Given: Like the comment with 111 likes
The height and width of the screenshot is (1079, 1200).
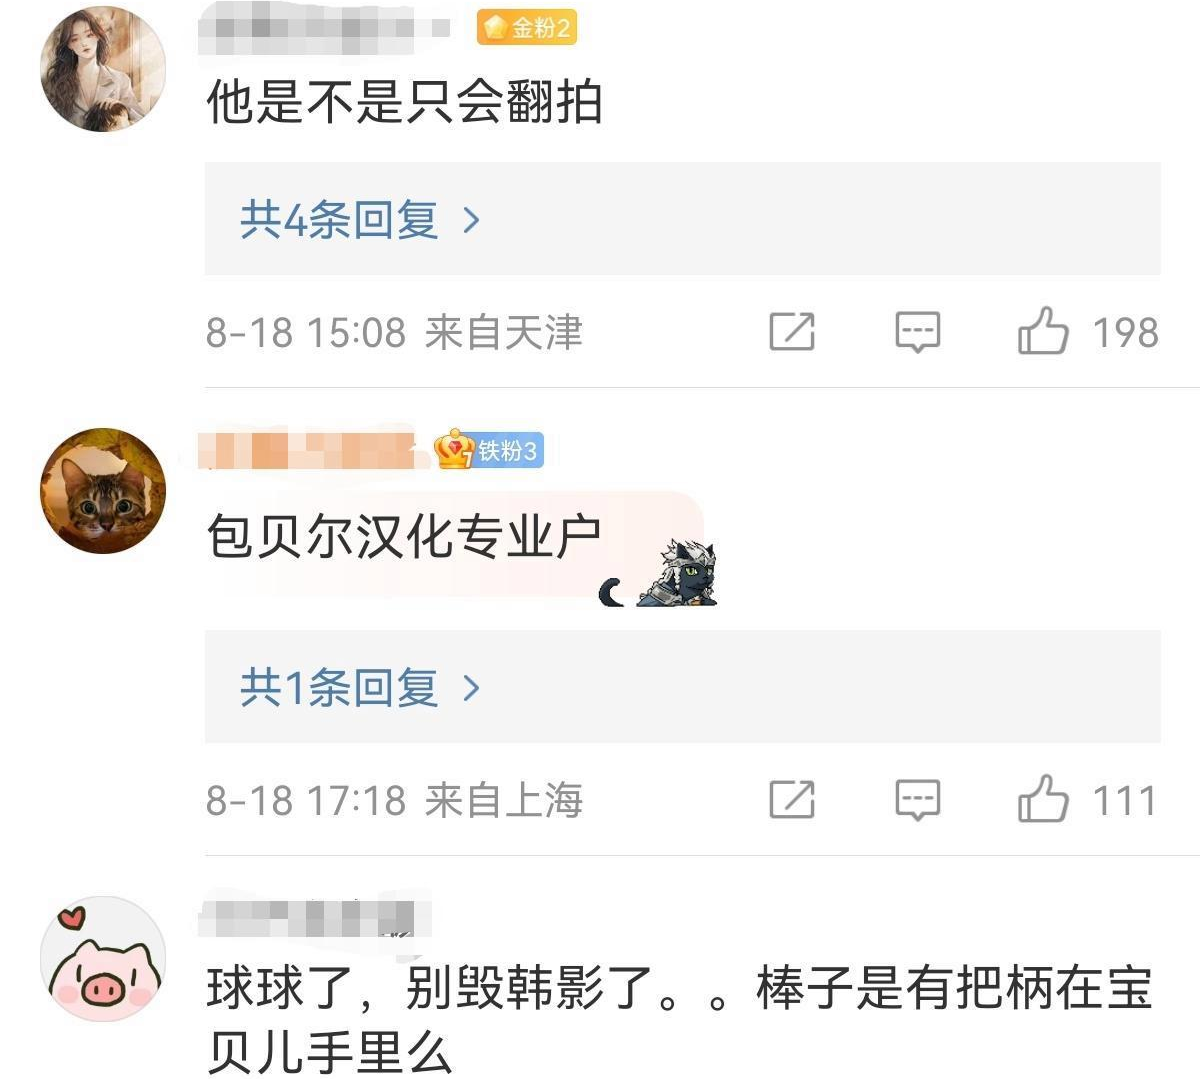Looking at the screenshot, I should (1043, 799).
